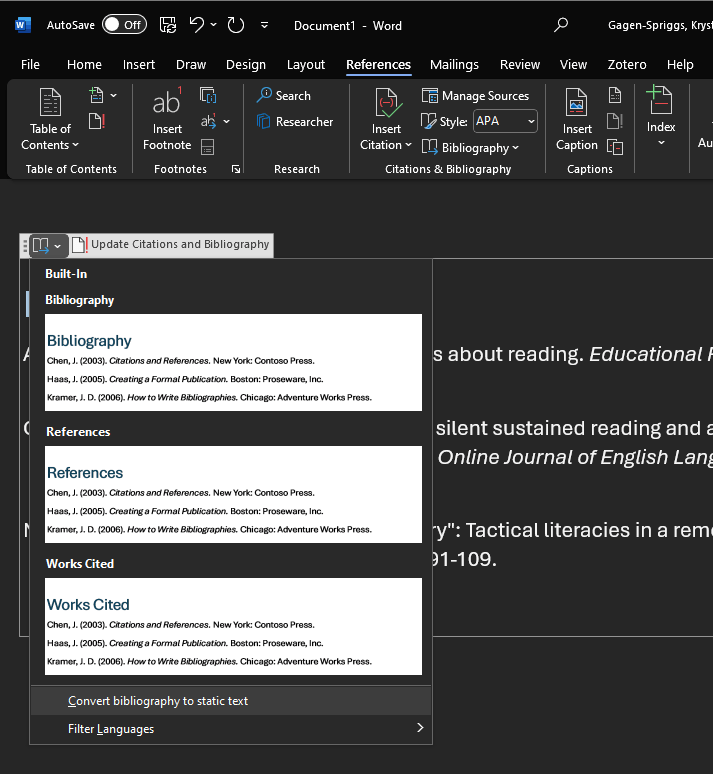This screenshot has height=774, width=713.
Task: Click Insert Caption icon
Action: pyautogui.click(x=577, y=120)
